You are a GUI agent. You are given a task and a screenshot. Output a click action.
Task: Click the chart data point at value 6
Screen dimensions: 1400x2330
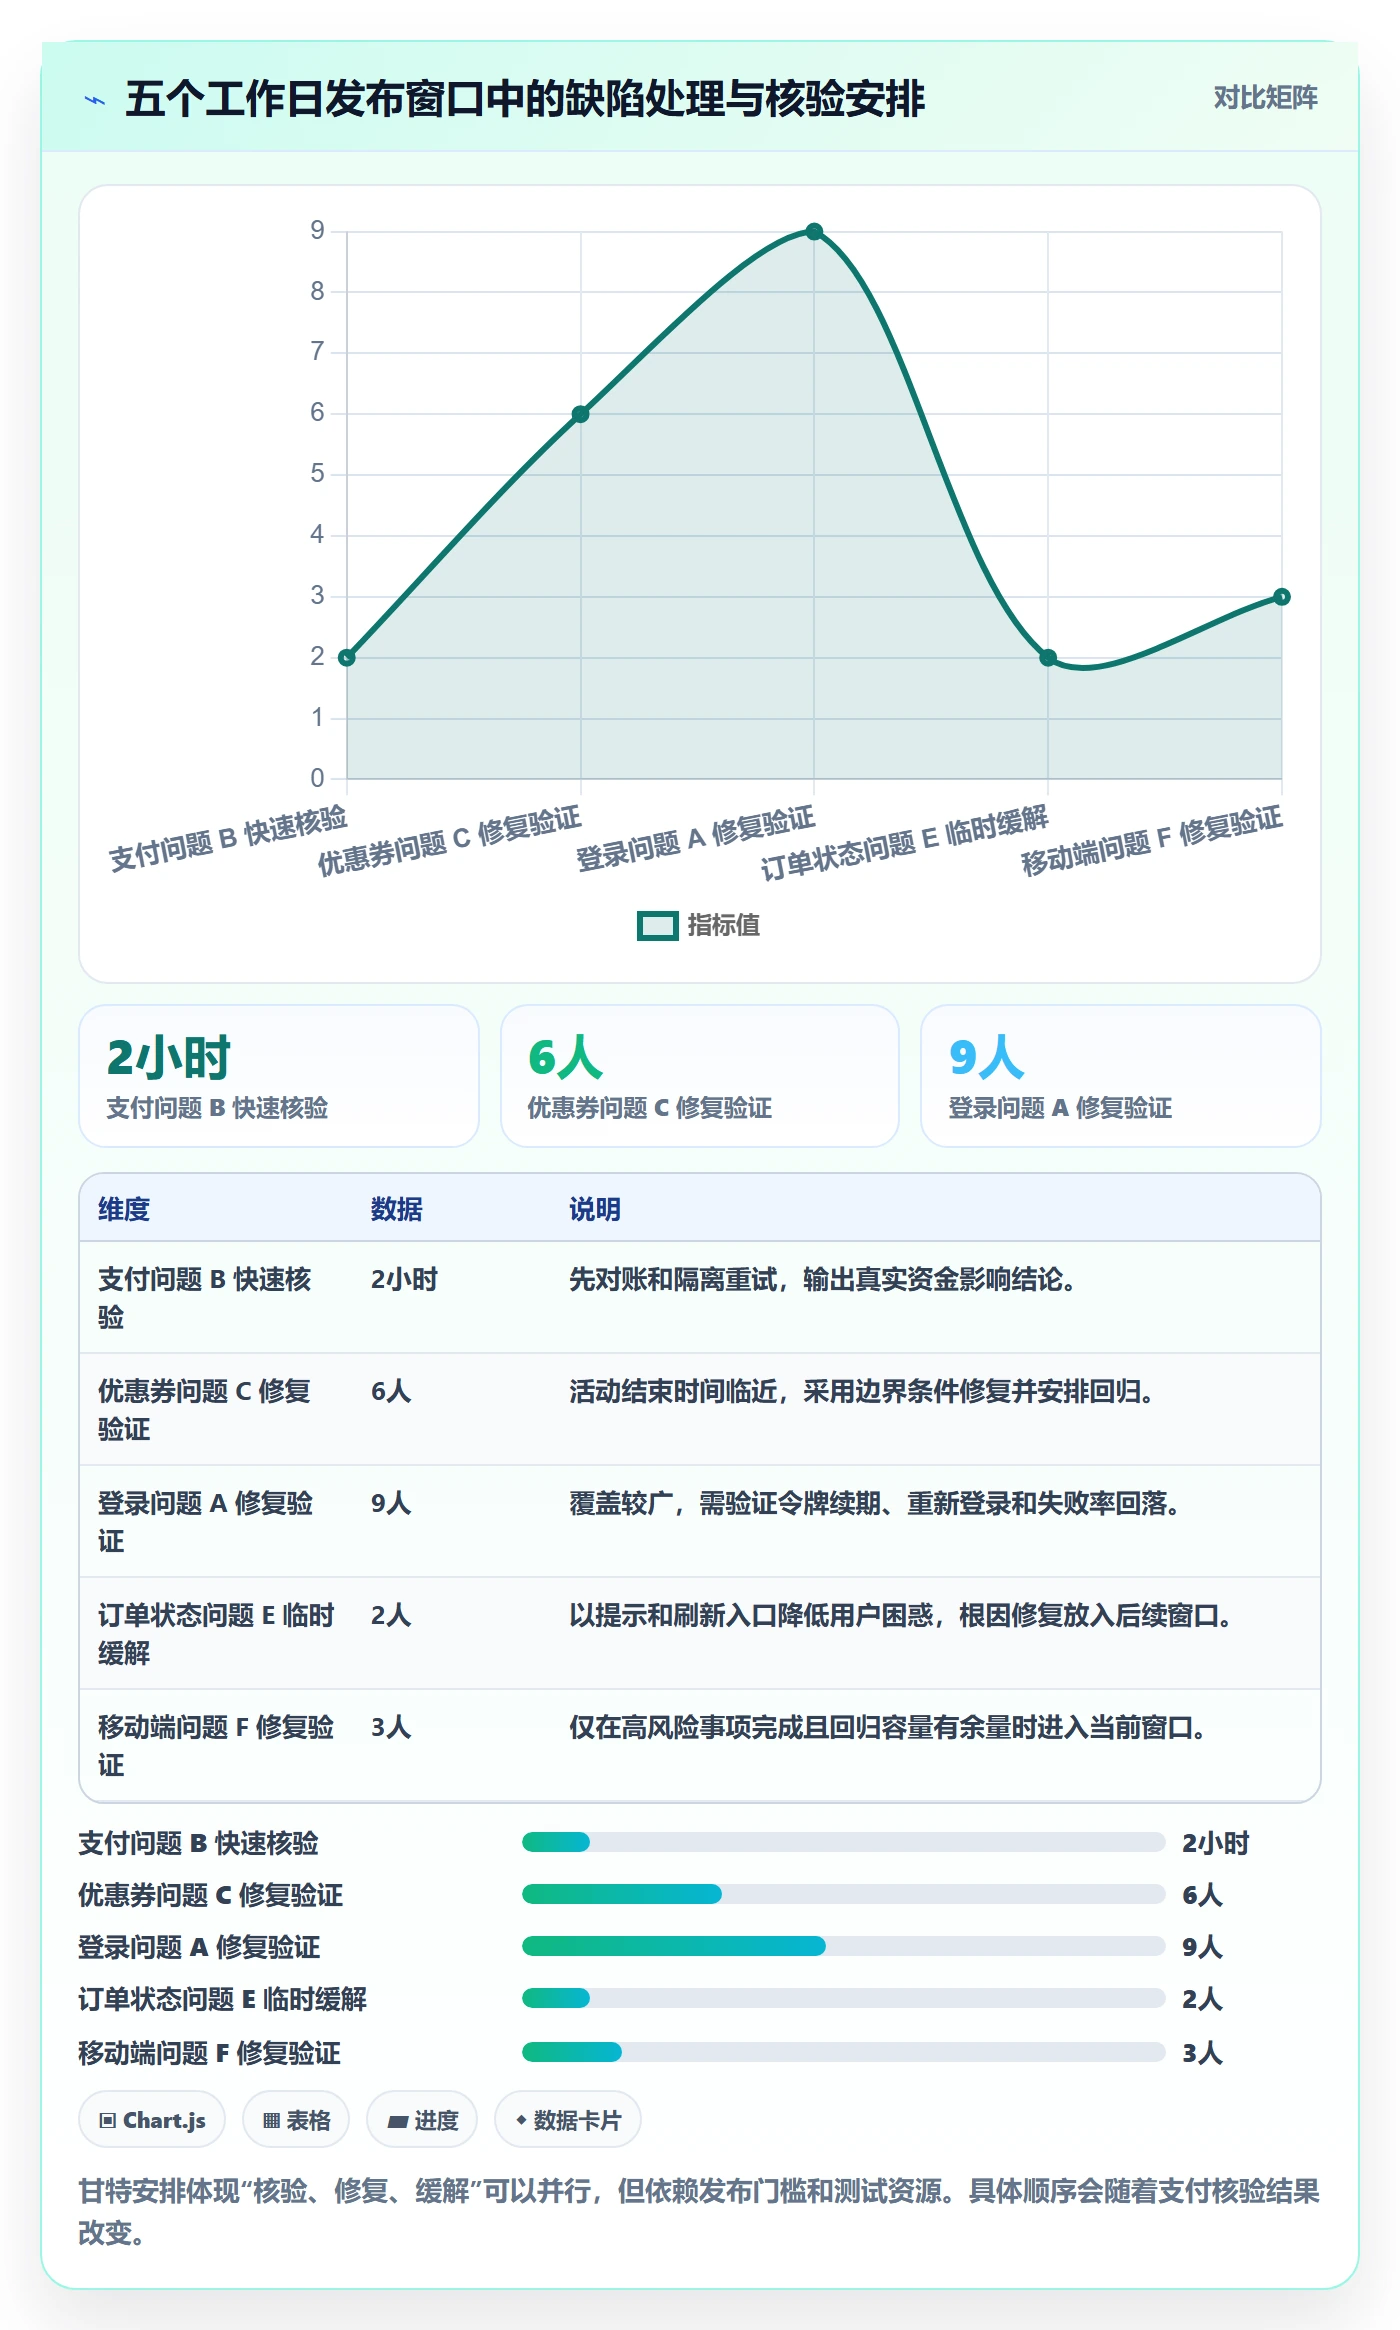point(580,414)
